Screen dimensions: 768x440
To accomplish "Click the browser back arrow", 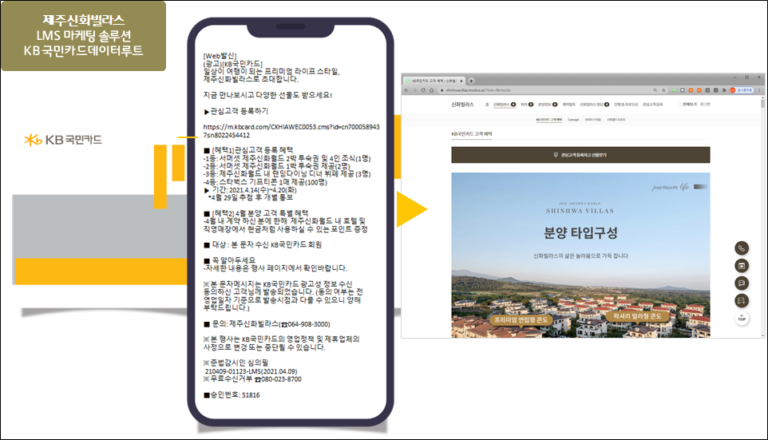I will pyautogui.click(x=407, y=90).
